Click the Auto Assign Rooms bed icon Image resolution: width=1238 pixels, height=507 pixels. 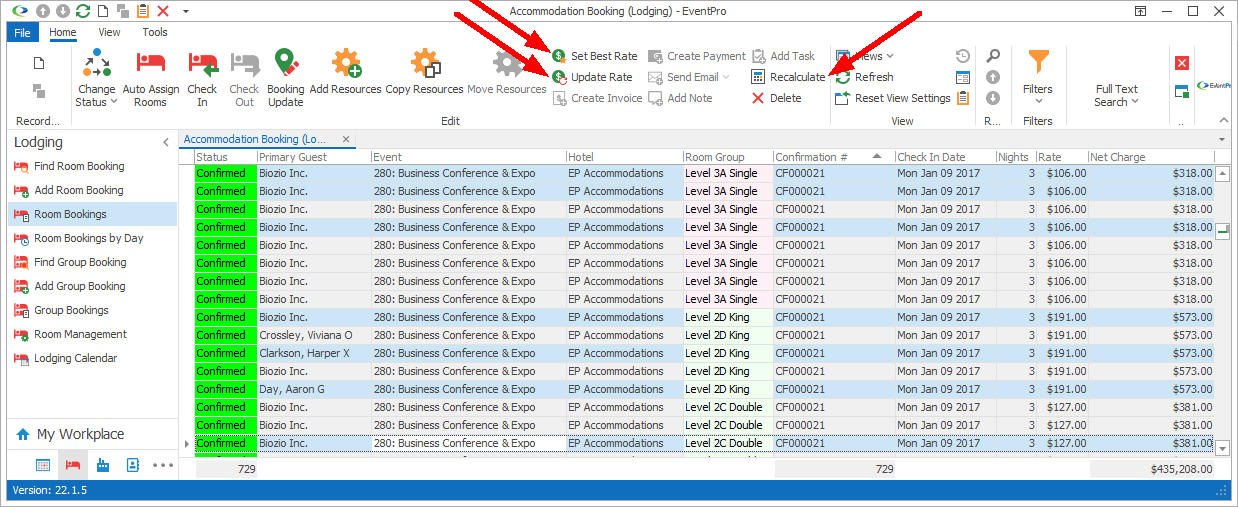(151, 64)
